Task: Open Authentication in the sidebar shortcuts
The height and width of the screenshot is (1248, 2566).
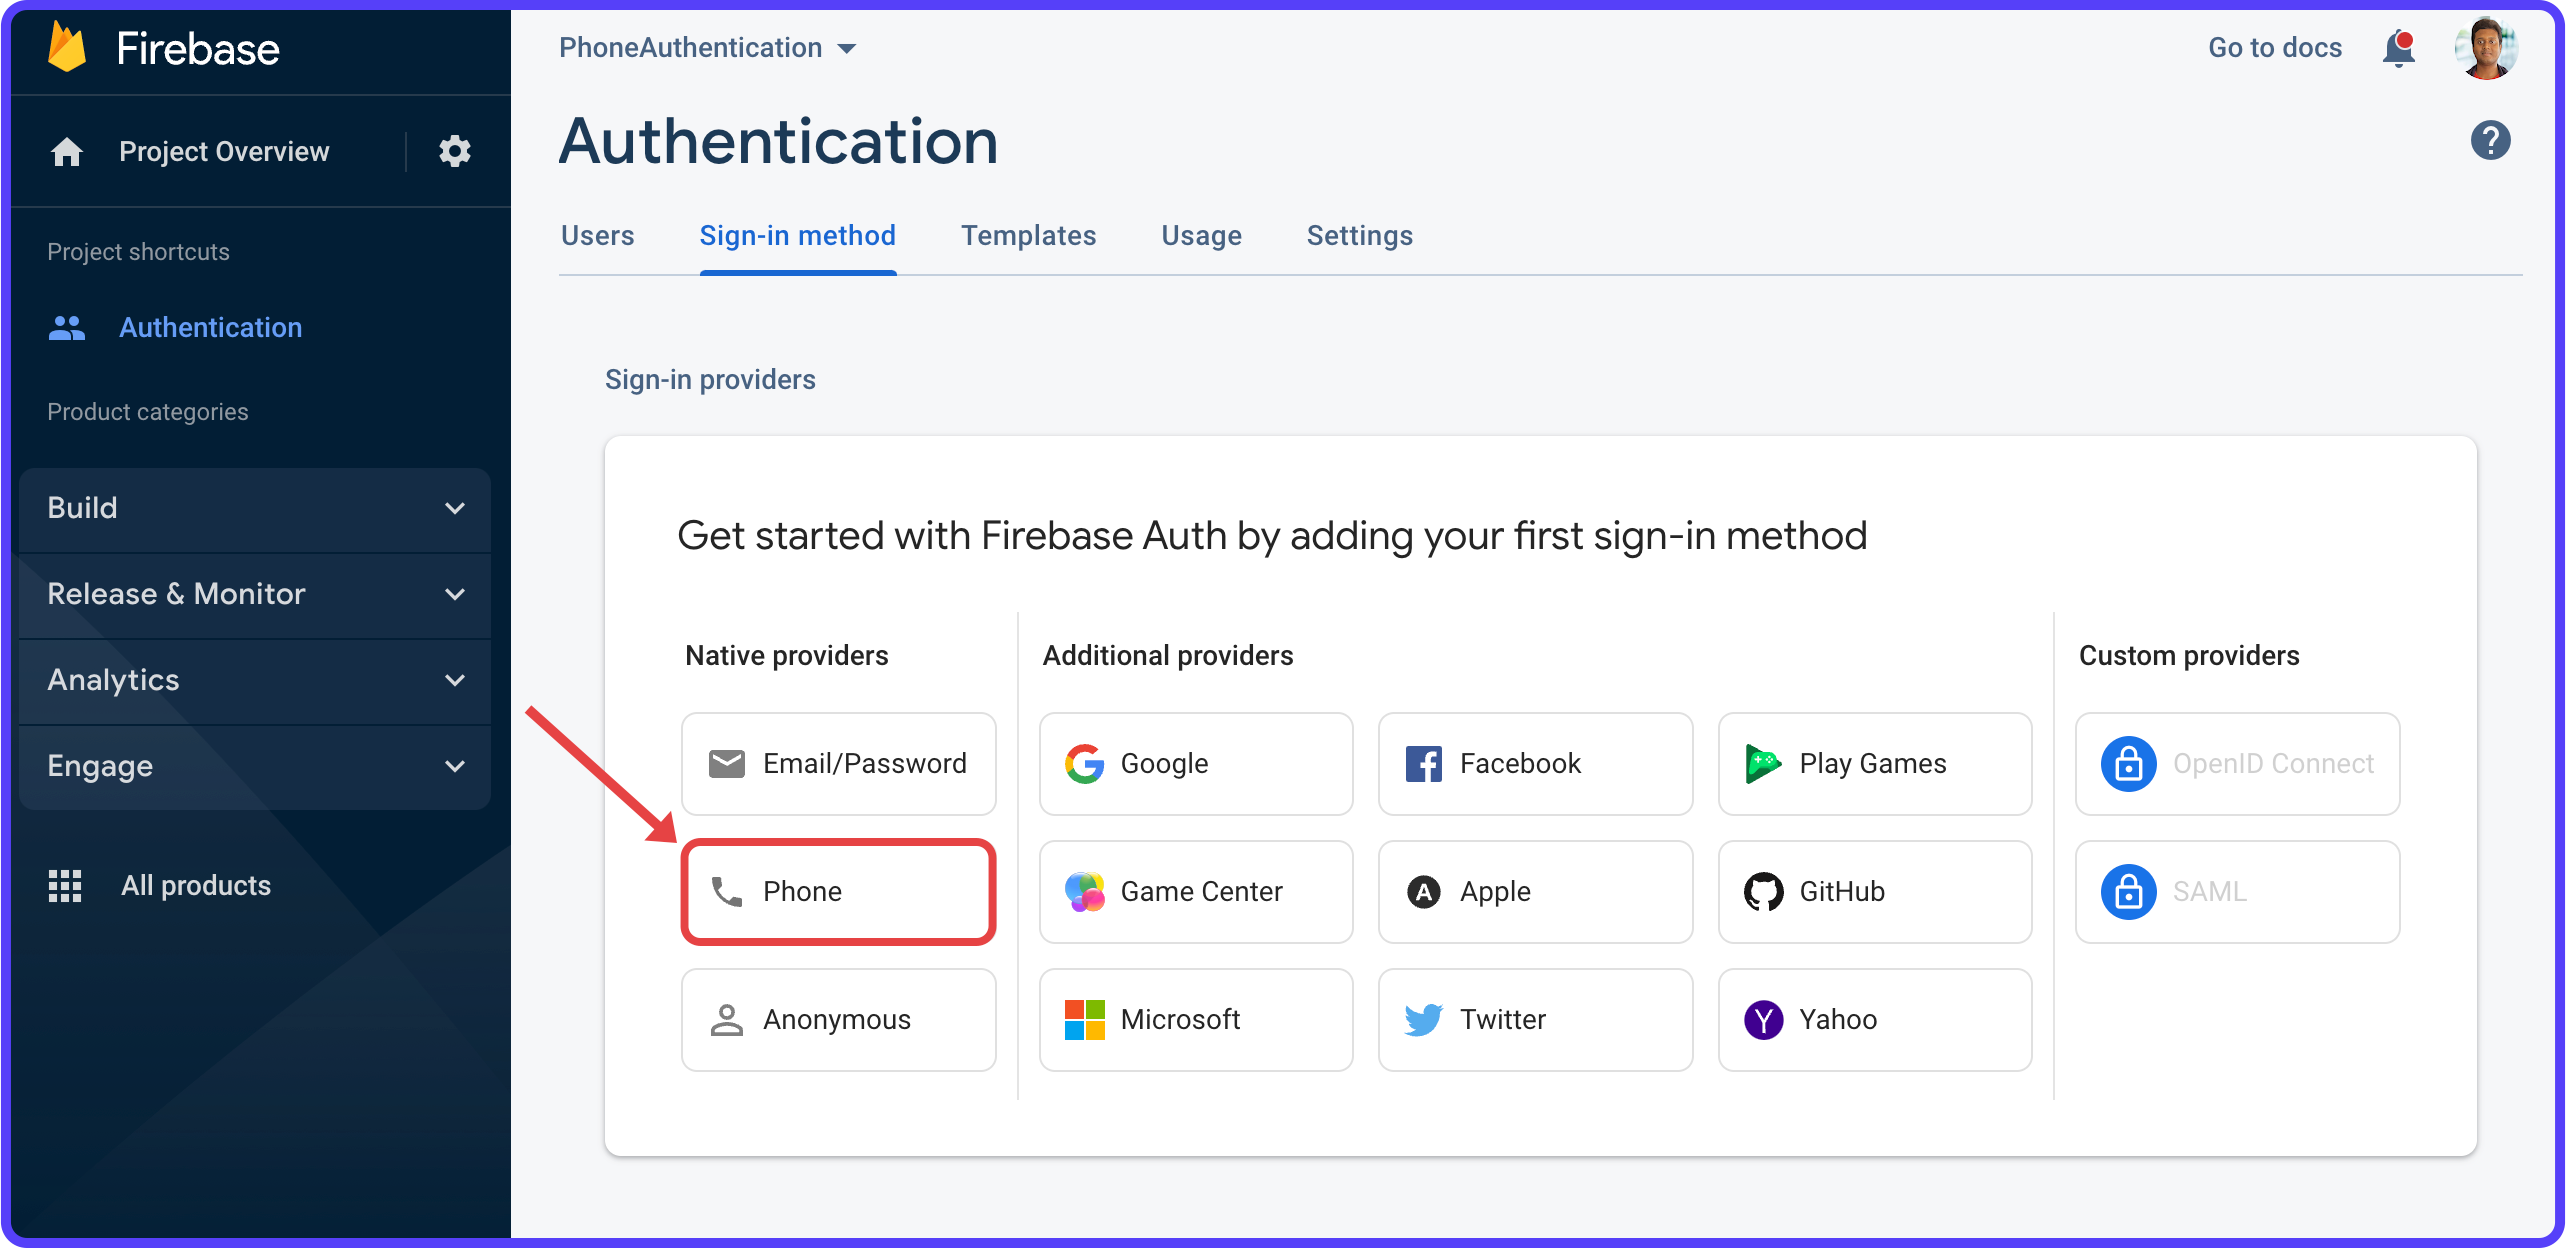Action: point(210,328)
